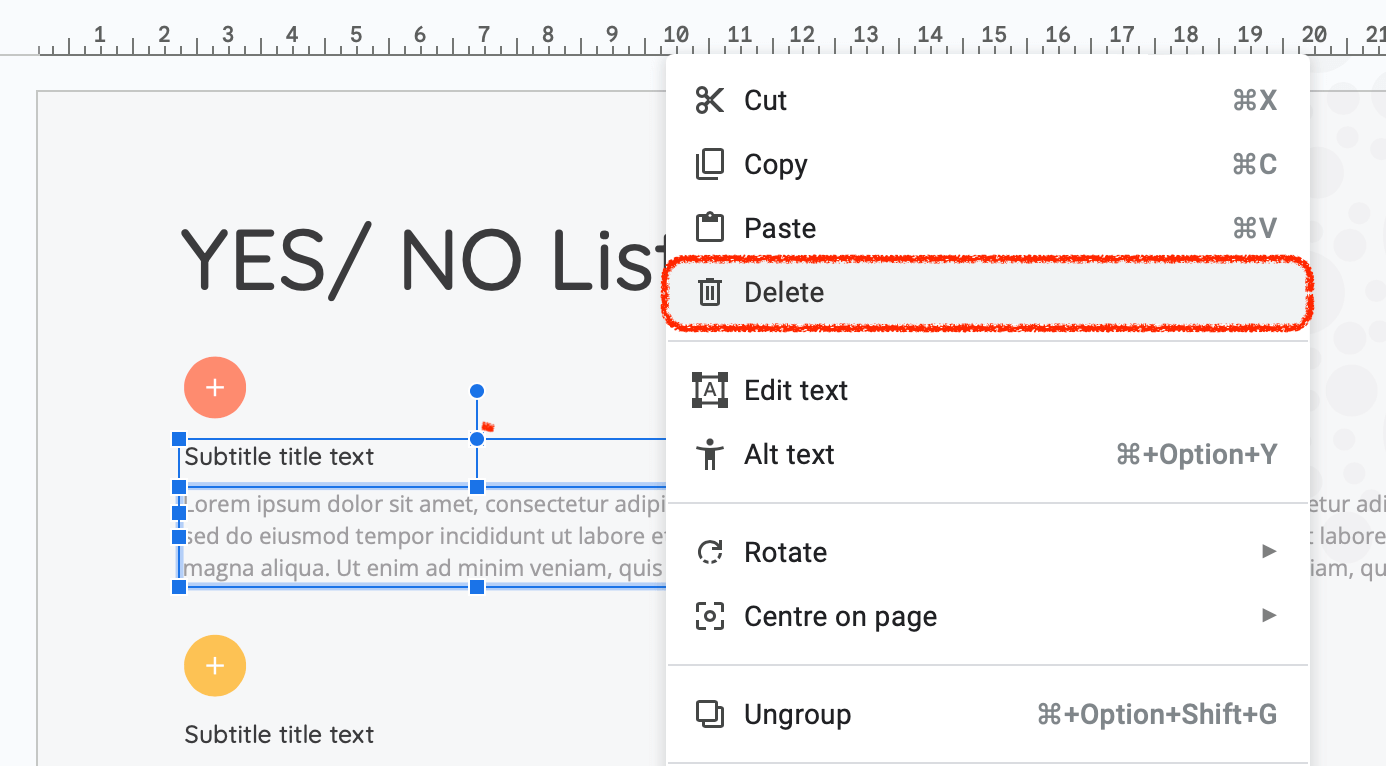
Task: Click the Paste clipboard icon
Action: [x=709, y=228]
